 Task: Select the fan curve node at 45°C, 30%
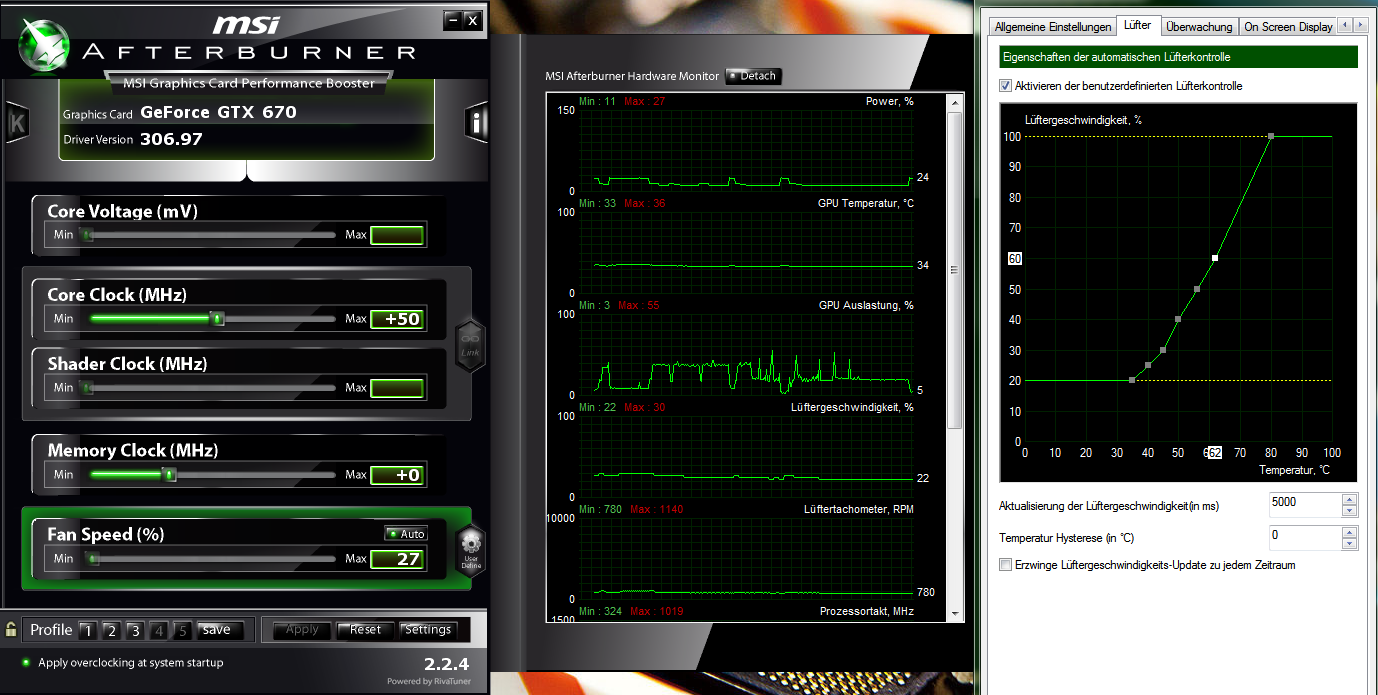(1163, 350)
